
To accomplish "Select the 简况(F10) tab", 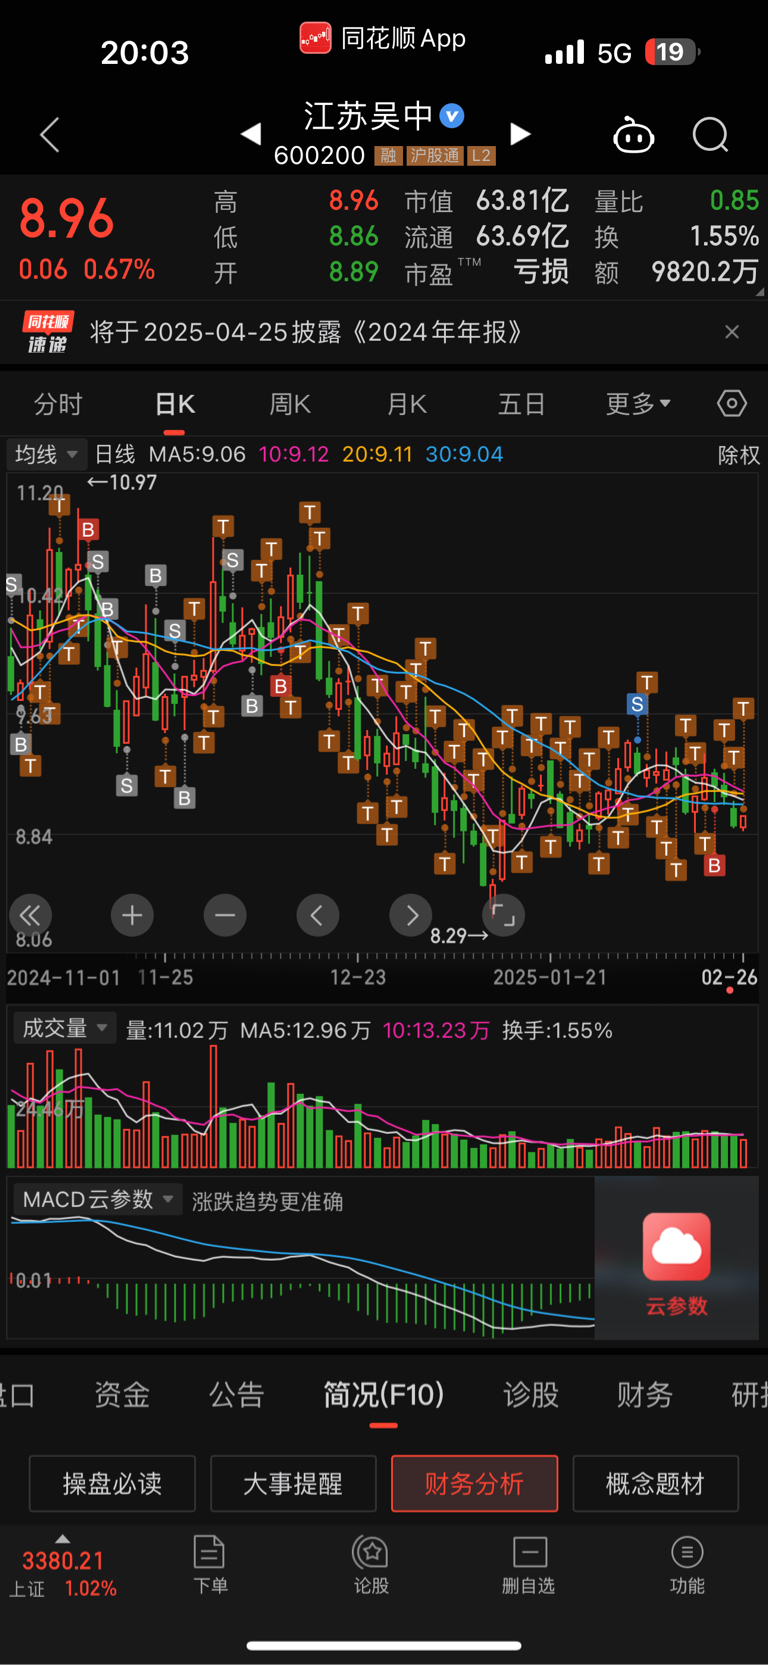I will pos(384,1394).
